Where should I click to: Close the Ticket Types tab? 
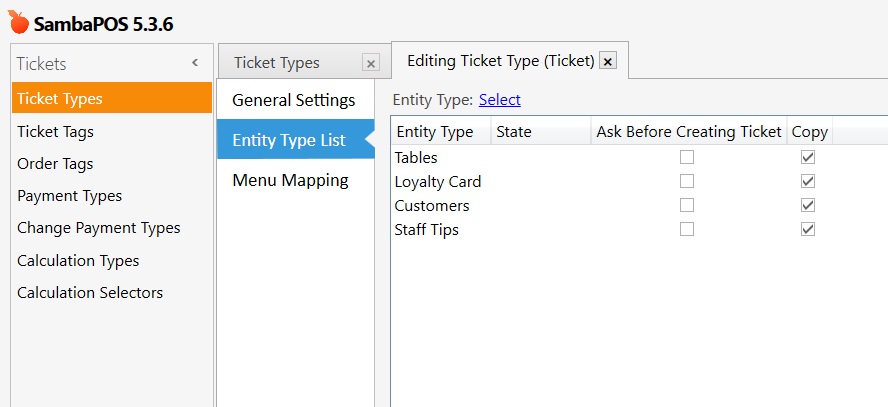coord(371,63)
